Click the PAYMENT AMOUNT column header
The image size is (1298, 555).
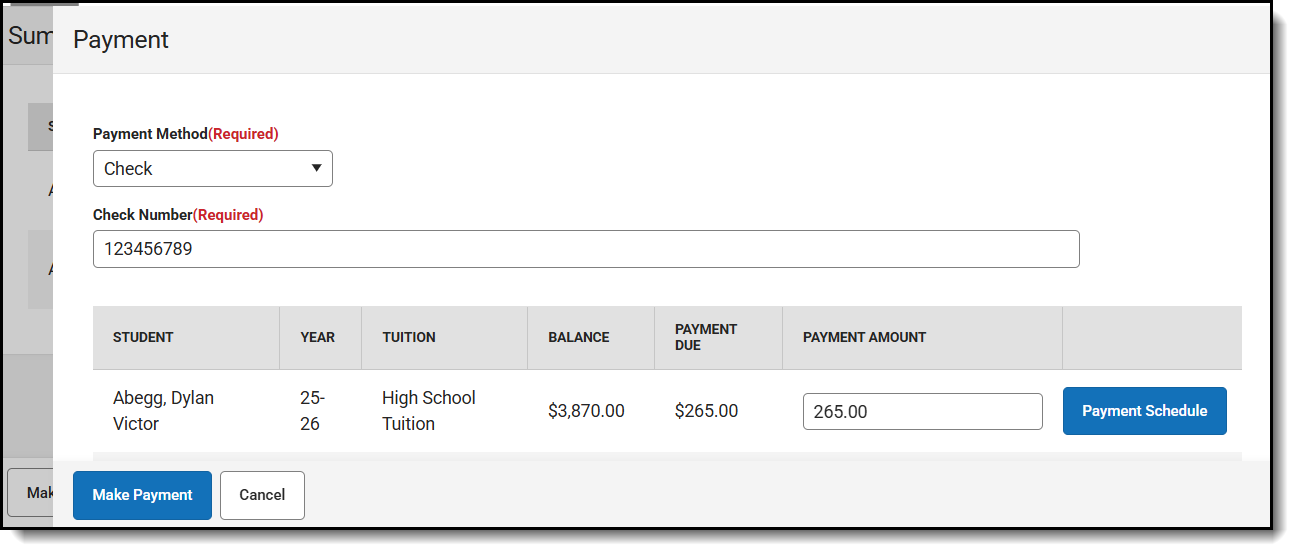[864, 338]
